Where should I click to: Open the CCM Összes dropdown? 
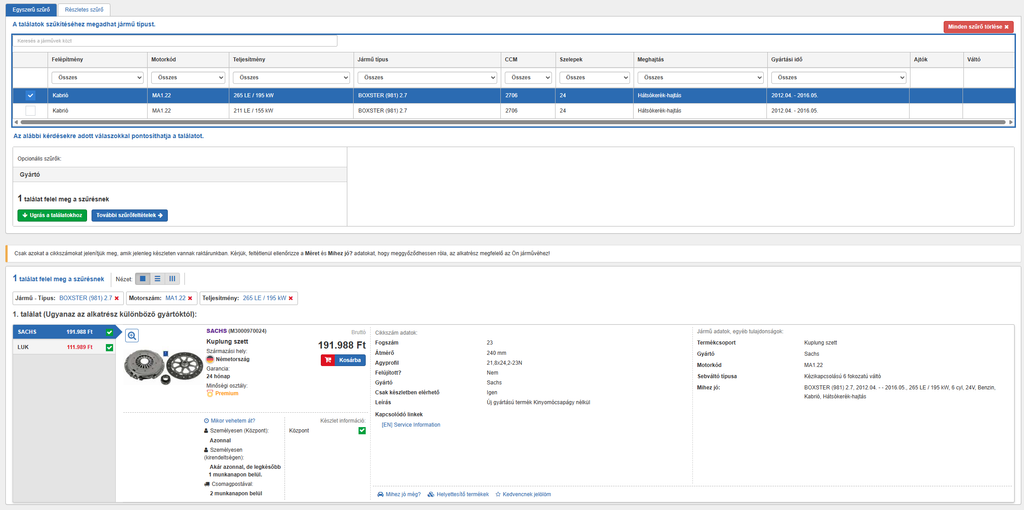click(528, 78)
